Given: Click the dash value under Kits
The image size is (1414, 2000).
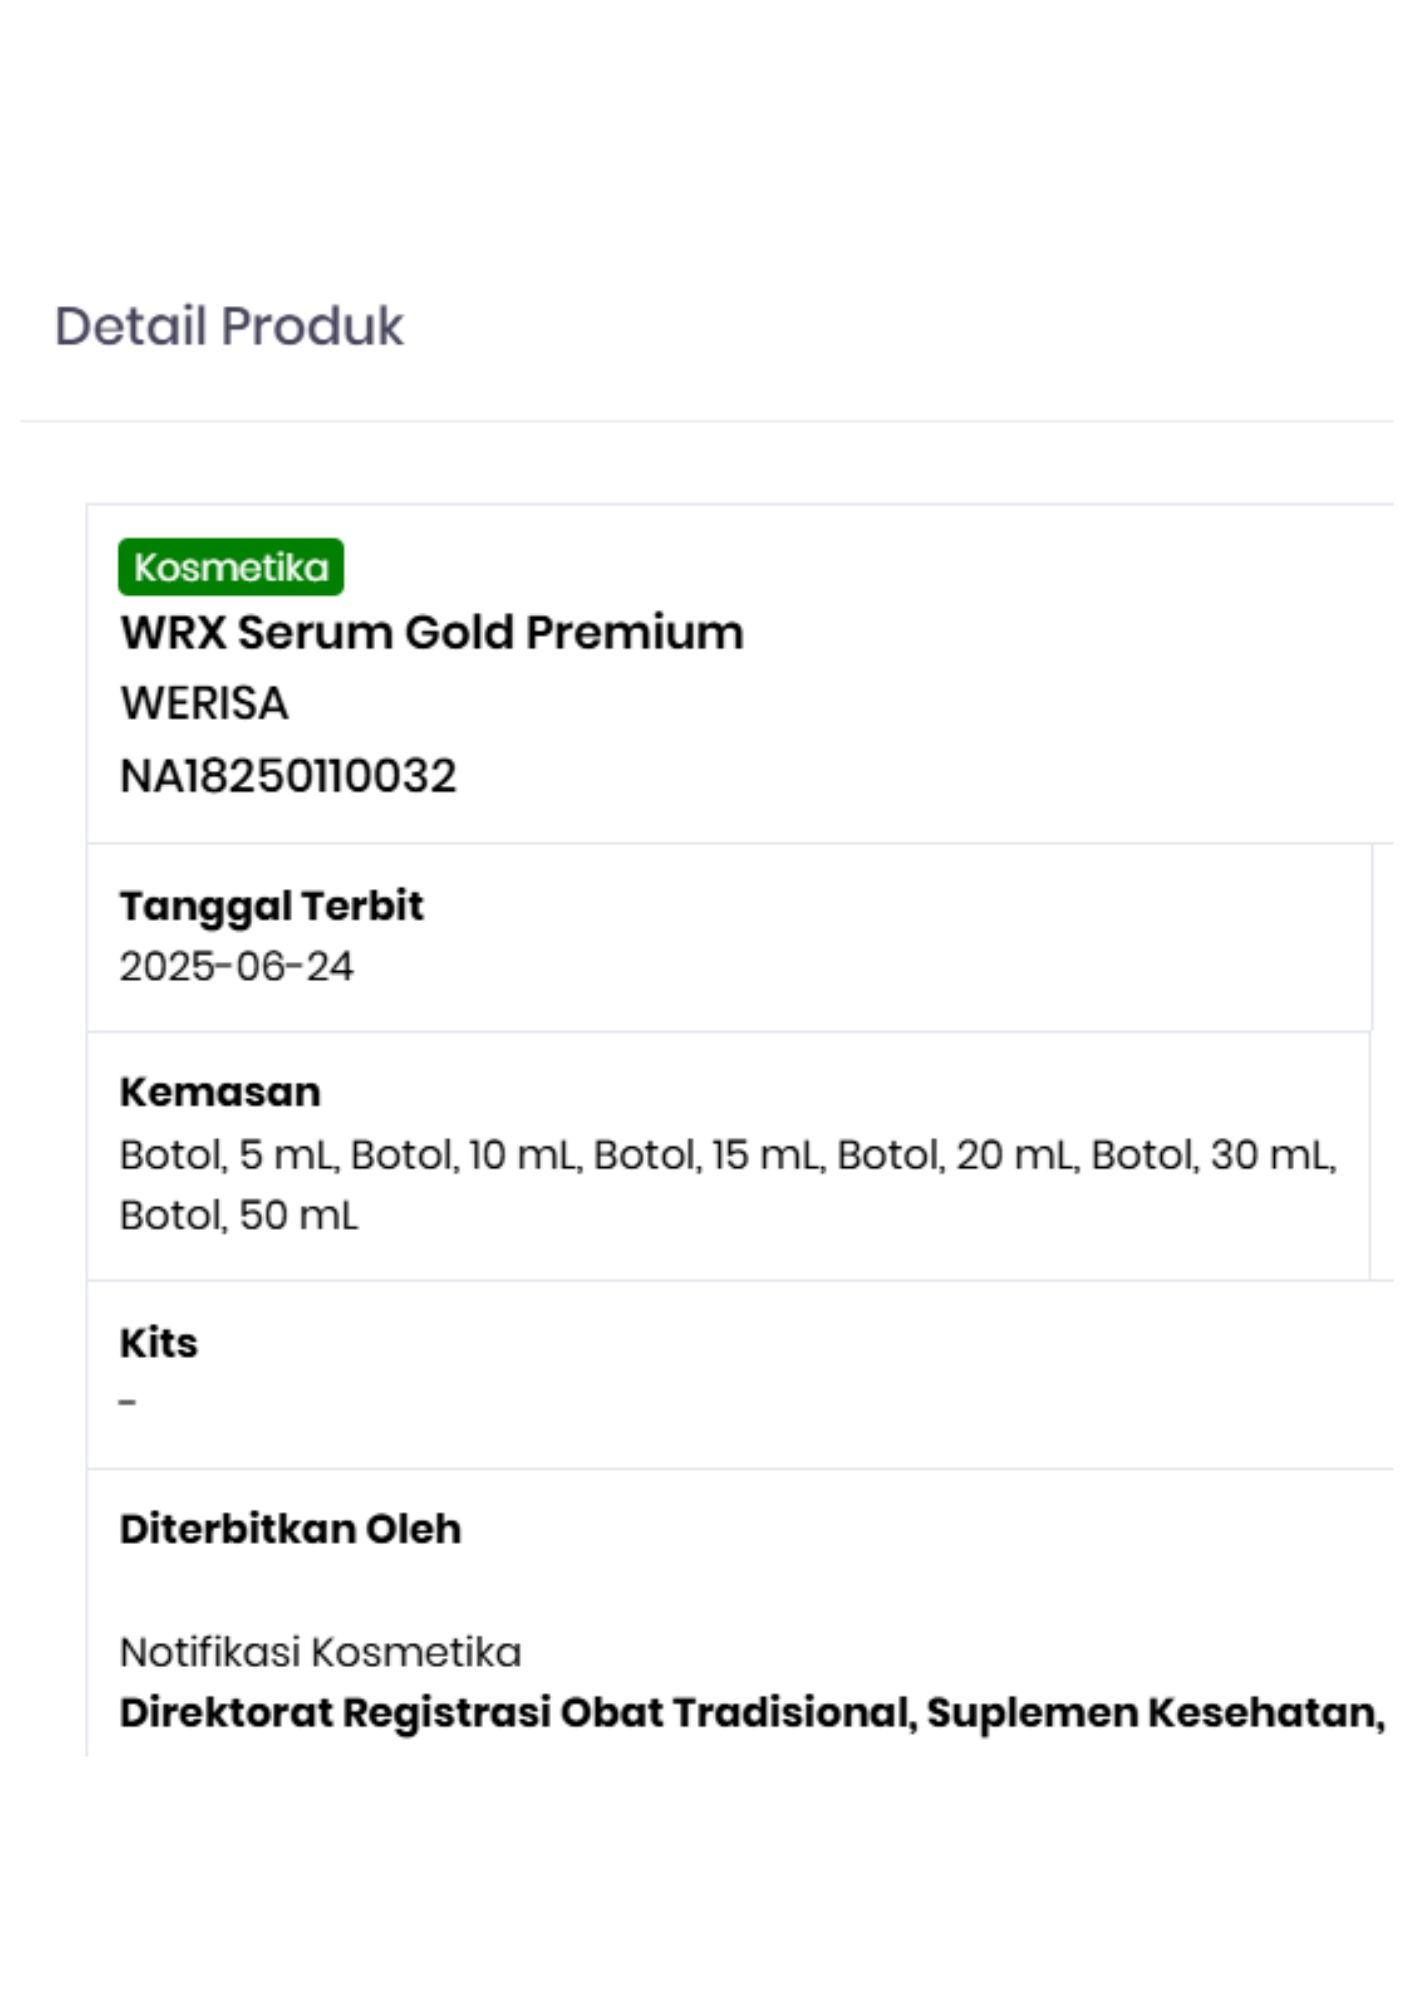Looking at the screenshot, I should (x=128, y=1402).
